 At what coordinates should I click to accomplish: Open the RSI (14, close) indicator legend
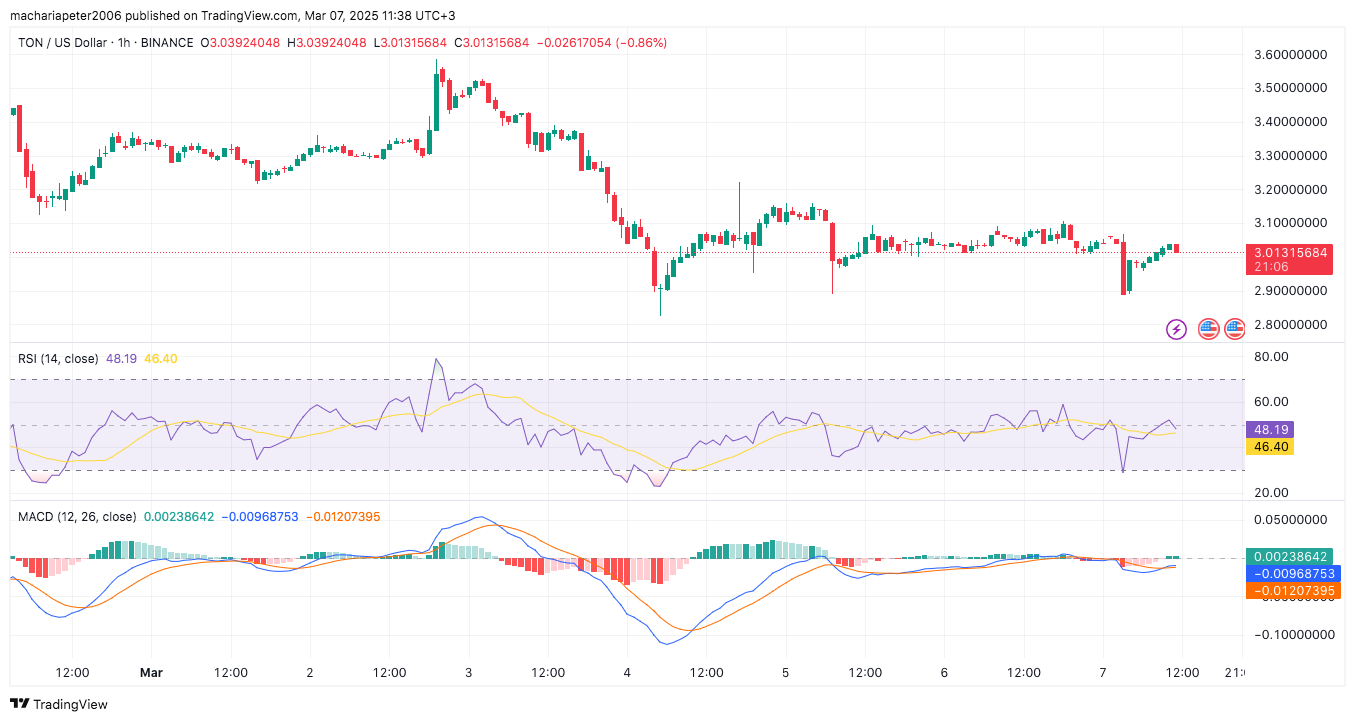(58, 358)
